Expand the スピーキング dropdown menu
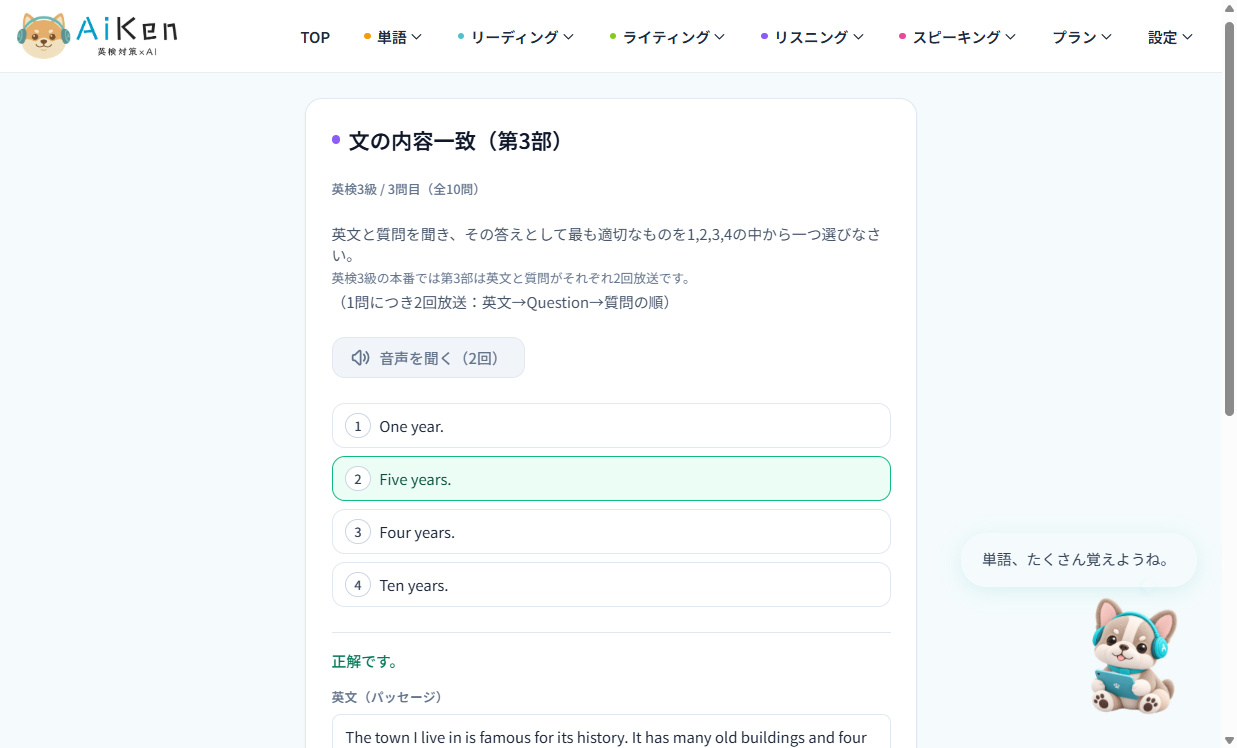 pyautogui.click(x=958, y=37)
